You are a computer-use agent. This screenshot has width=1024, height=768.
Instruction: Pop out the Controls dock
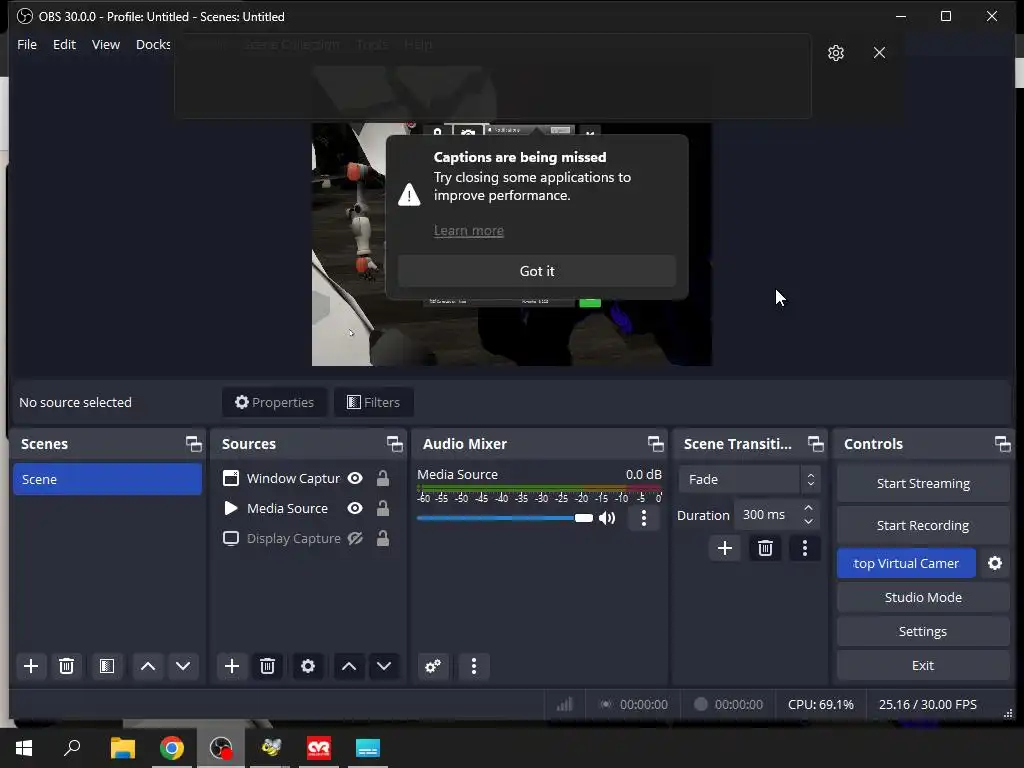coord(1002,444)
